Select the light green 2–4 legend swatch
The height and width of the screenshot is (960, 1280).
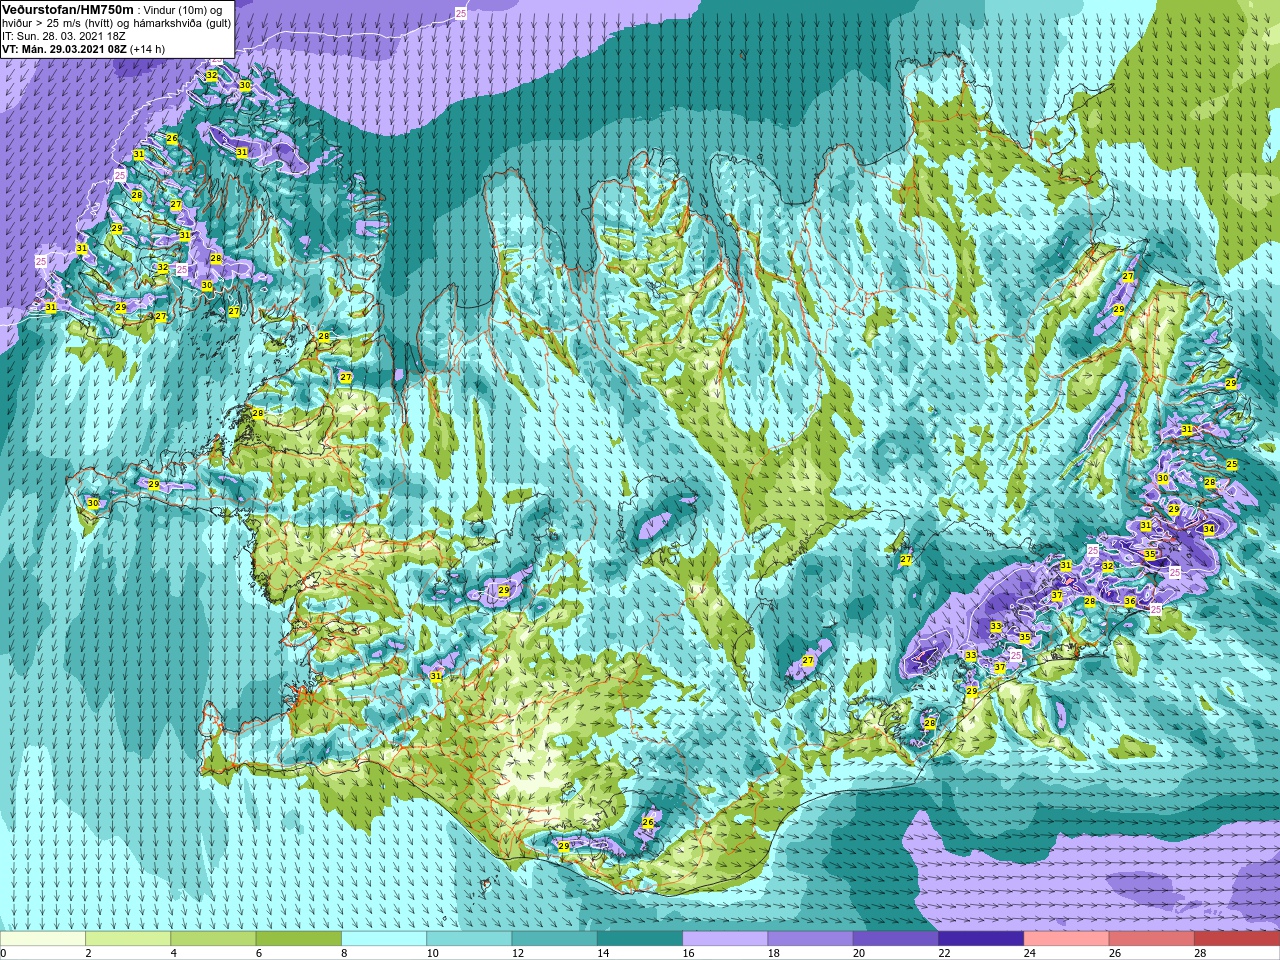click(x=128, y=938)
